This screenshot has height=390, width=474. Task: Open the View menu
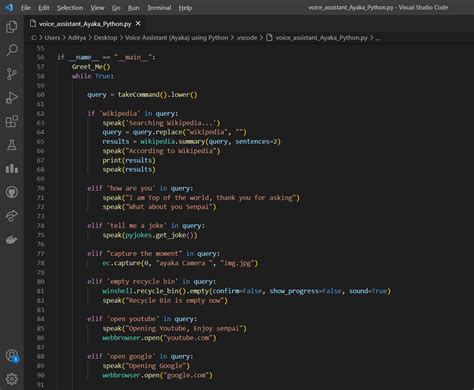(x=97, y=8)
